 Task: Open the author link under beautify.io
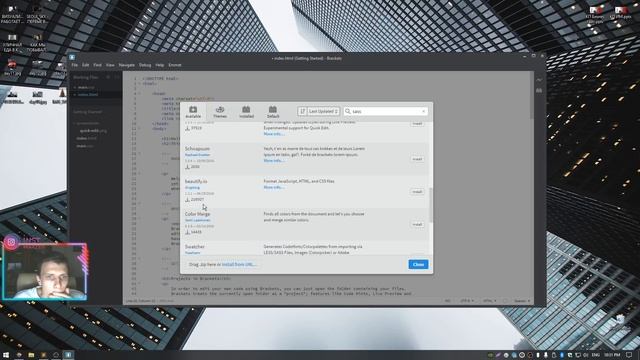[192, 187]
